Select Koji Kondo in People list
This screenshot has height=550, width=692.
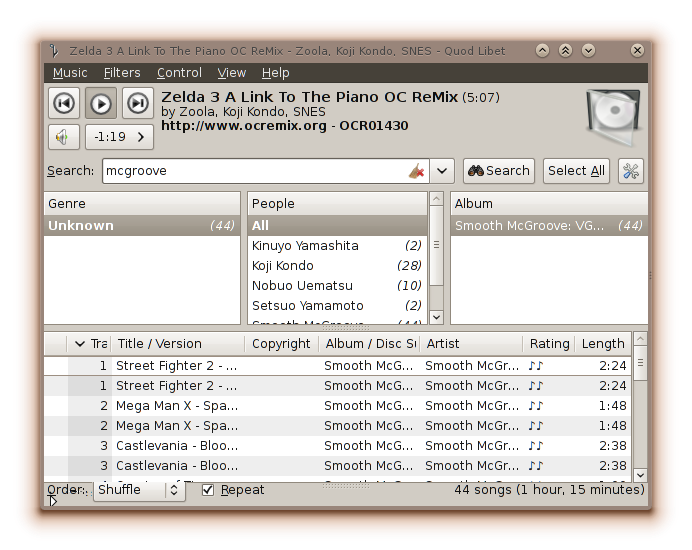coord(283,266)
